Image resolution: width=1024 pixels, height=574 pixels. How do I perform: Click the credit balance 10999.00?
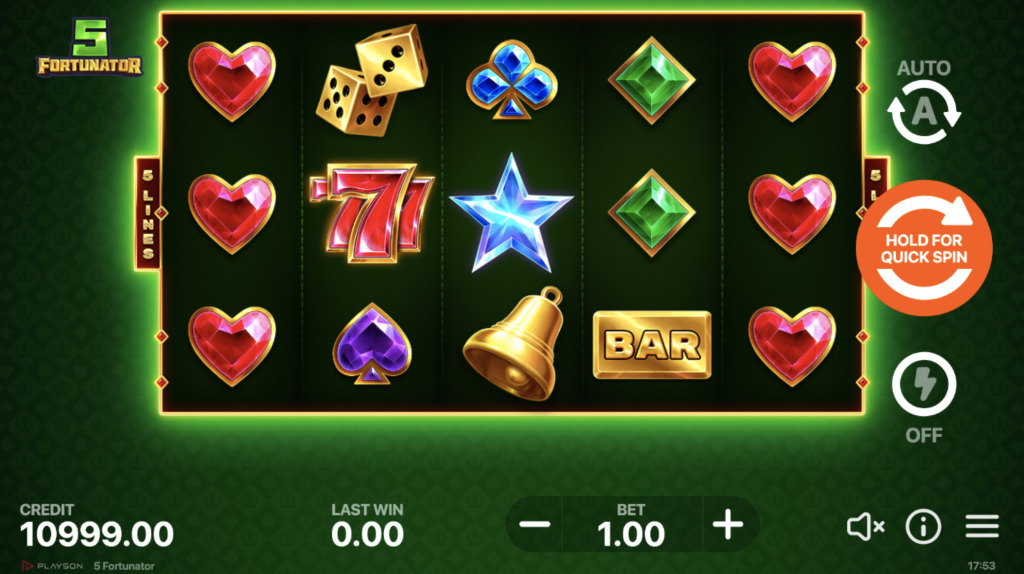coord(97,534)
